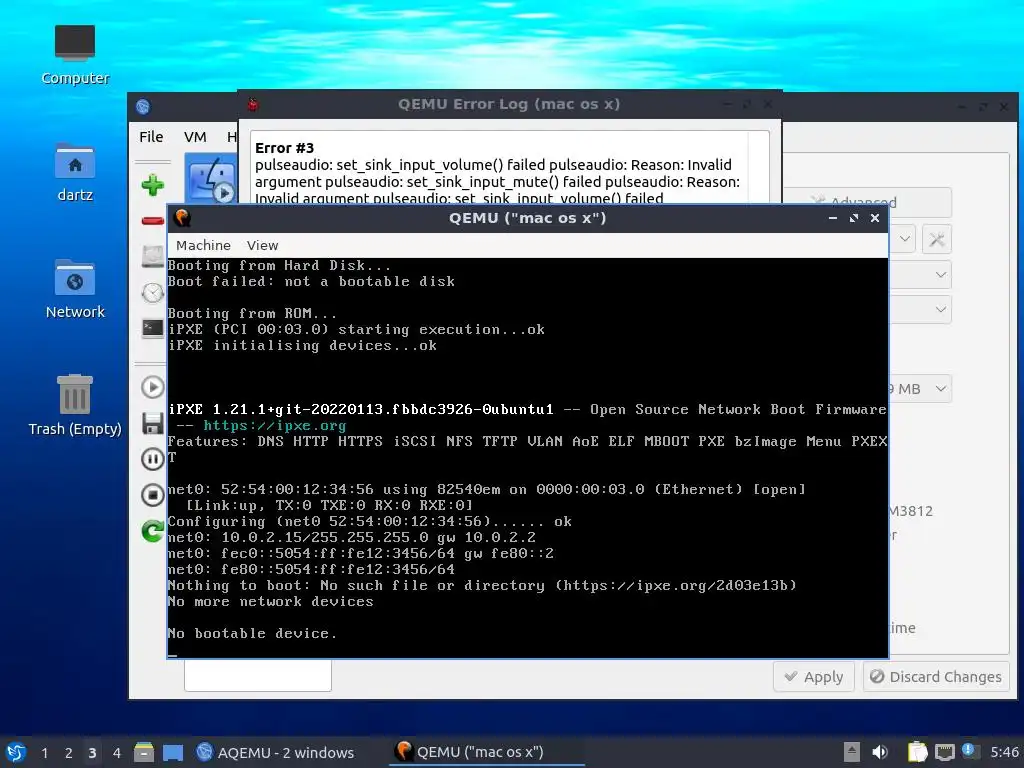Save VM state with floppy disk icon

click(x=153, y=423)
